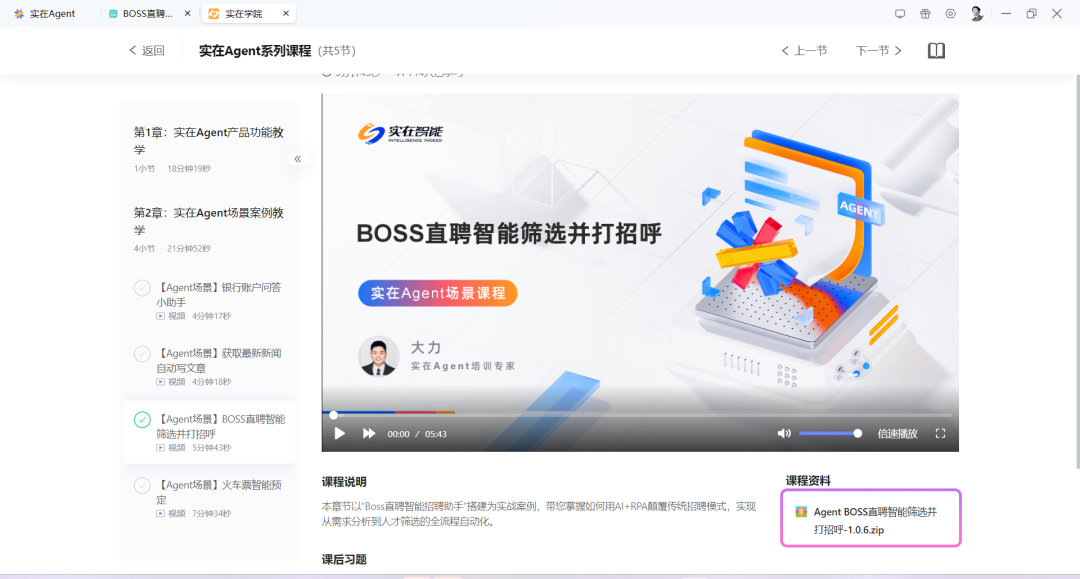Close the BOSS直聘 tab

pyautogui.click(x=187, y=14)
